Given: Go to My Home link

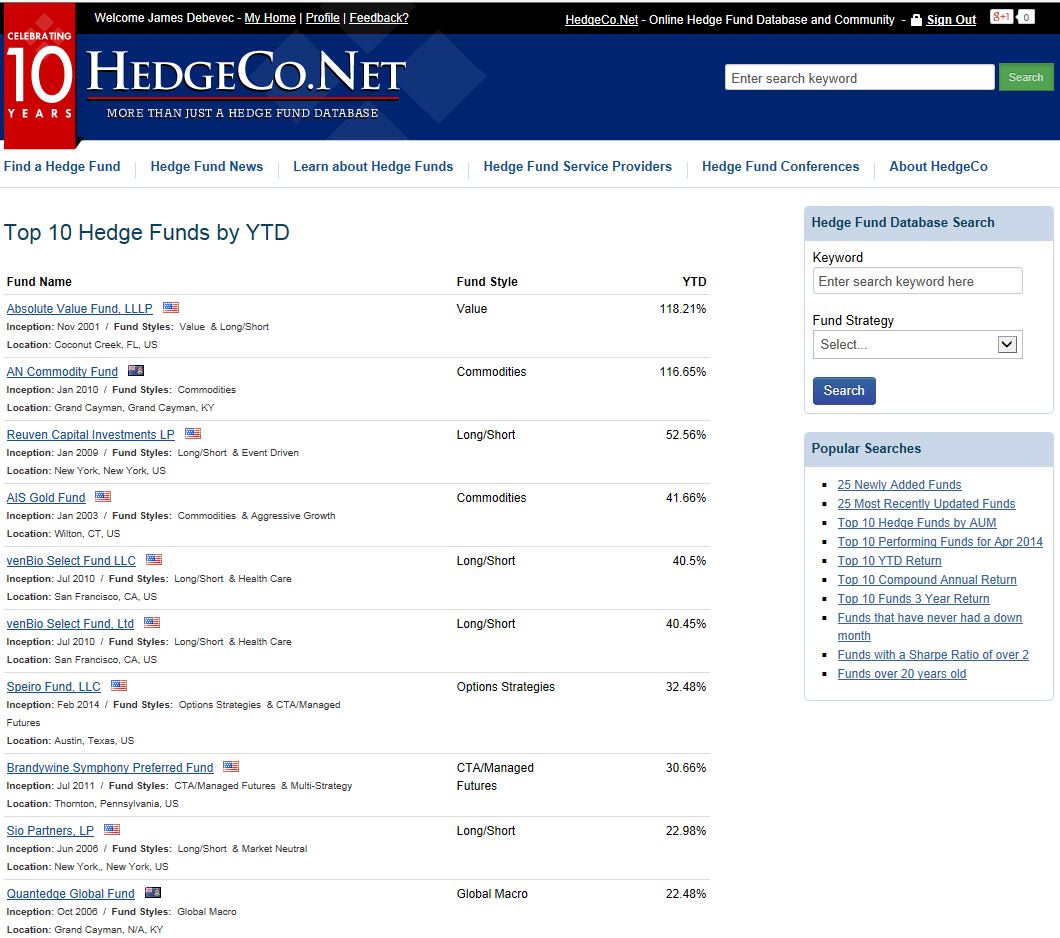Looking at the screenshot, I should coord(270,18).
